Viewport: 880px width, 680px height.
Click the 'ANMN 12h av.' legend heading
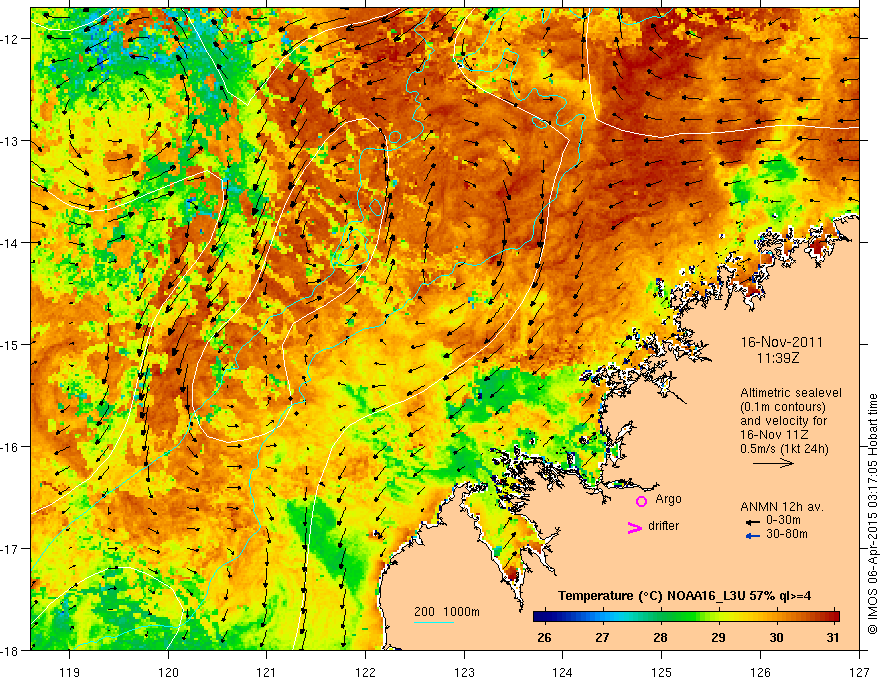click(x=782, y=507)
